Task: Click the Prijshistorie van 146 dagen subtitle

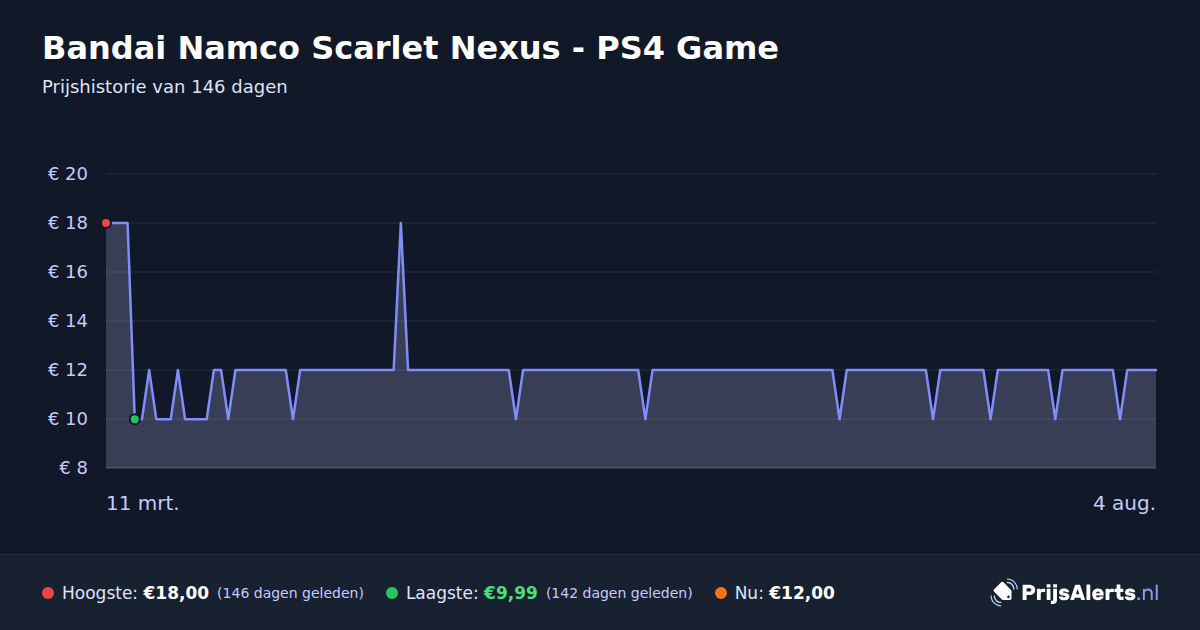Action: click(165, 87)
